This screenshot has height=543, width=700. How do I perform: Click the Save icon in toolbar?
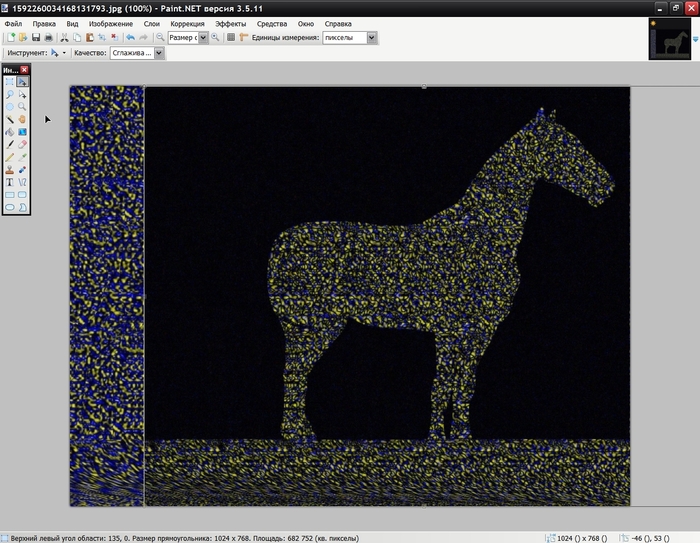[x=36, y=37]
